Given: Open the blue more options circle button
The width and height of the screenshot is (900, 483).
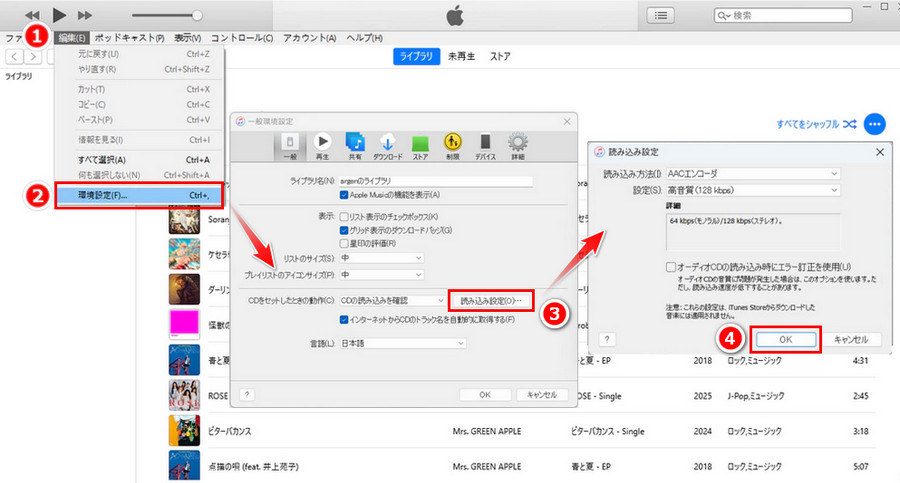Looking at the screenshot, I should (875, 124).
